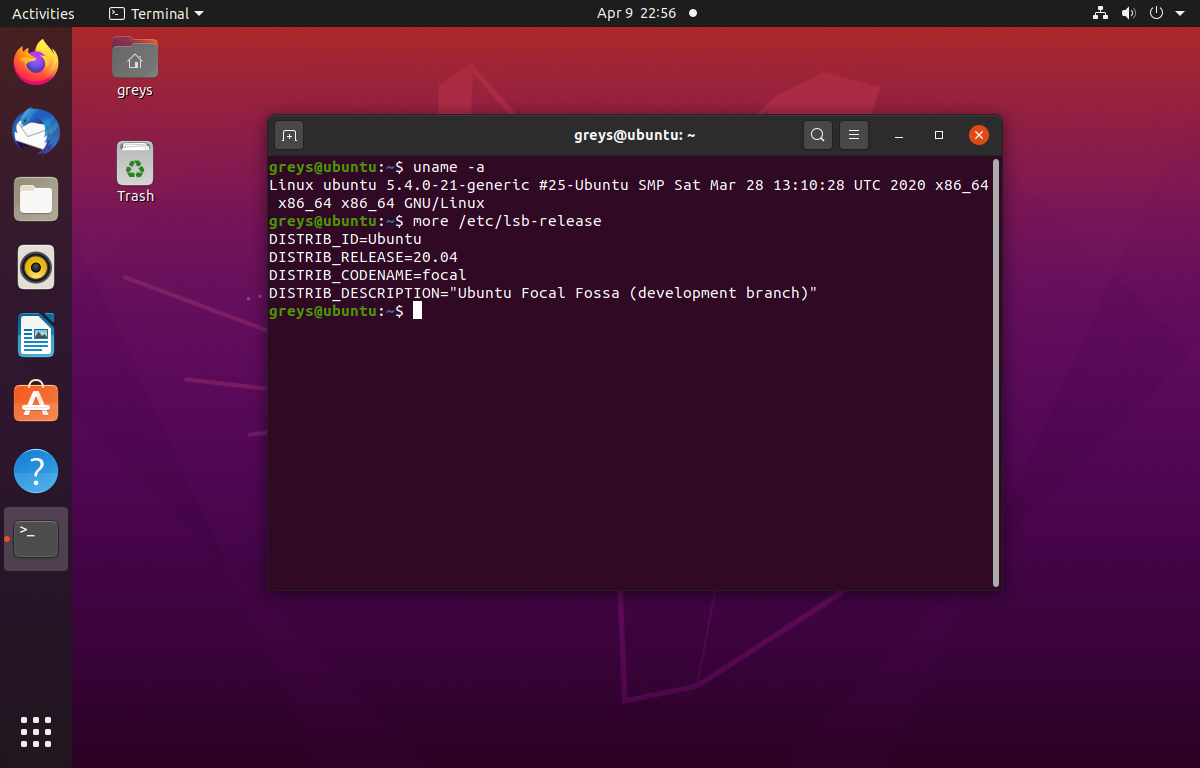Open a new tab in Terminal
The image size is (1200, 768).
[x=289, y=135]
